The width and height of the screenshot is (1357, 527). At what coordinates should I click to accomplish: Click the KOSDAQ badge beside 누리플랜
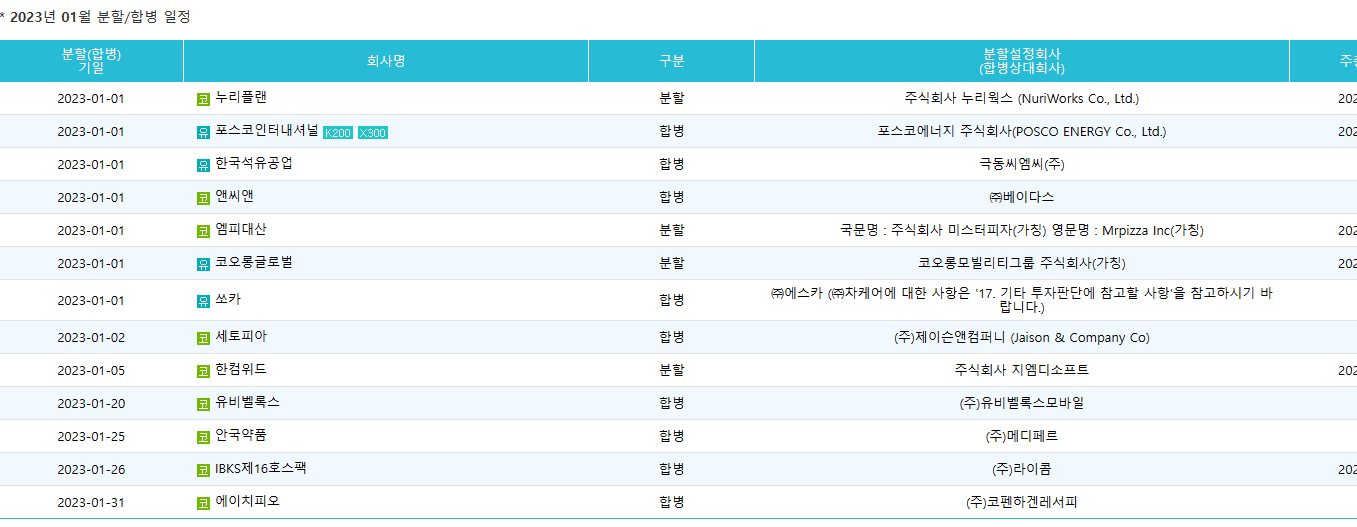(204, 99)
